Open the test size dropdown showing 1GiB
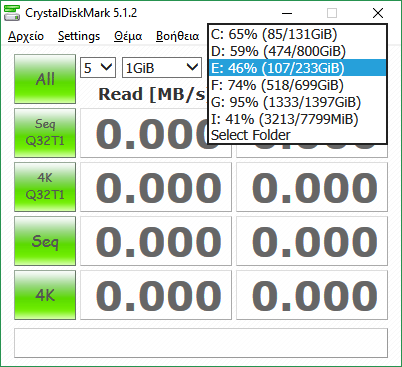 [x=162, y=68]
